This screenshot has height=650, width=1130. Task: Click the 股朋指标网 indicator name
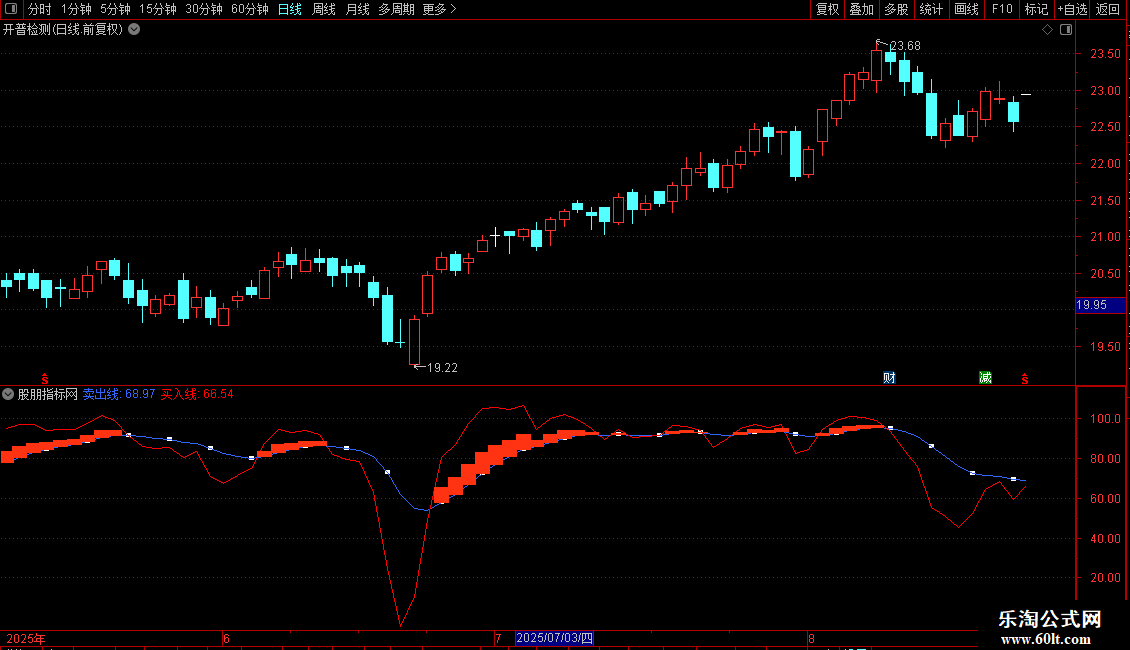pos(48,394)
